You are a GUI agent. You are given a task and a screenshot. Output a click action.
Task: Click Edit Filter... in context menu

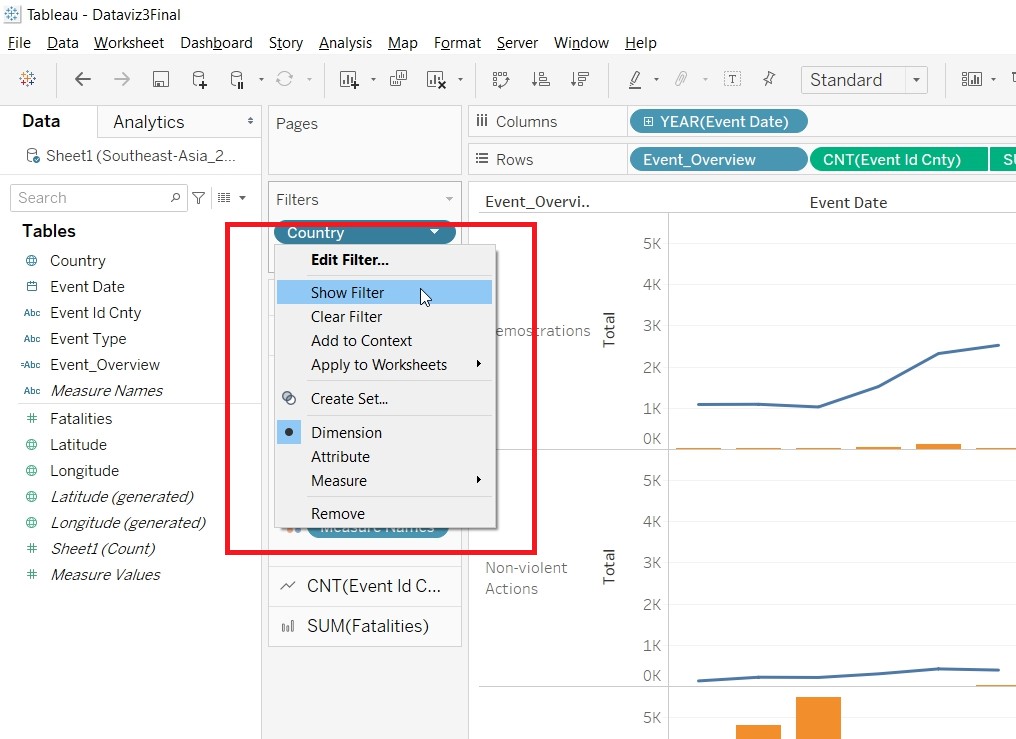point(349,260)
